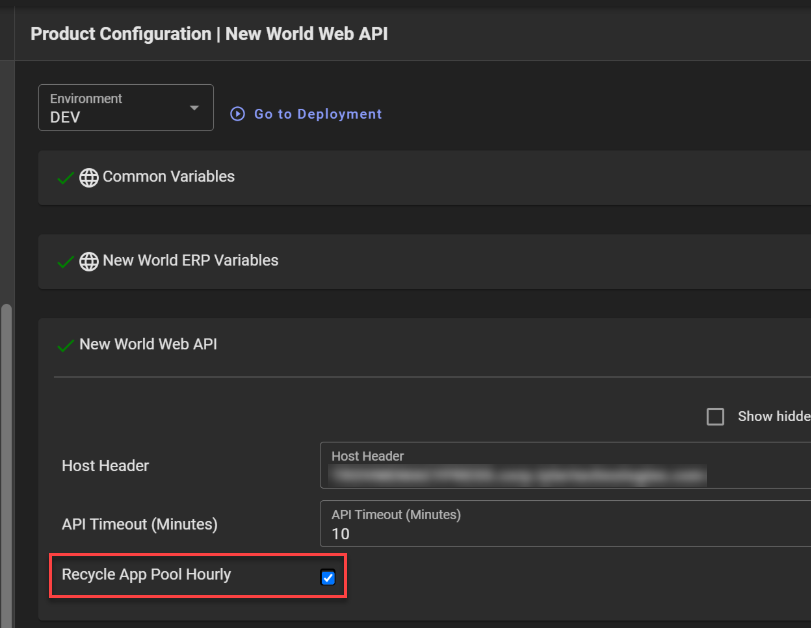Viewport: 811px width, 628px height.
Task: Click the green checkmark beside New World ERP Variables
Action: (x=66, y=262)
